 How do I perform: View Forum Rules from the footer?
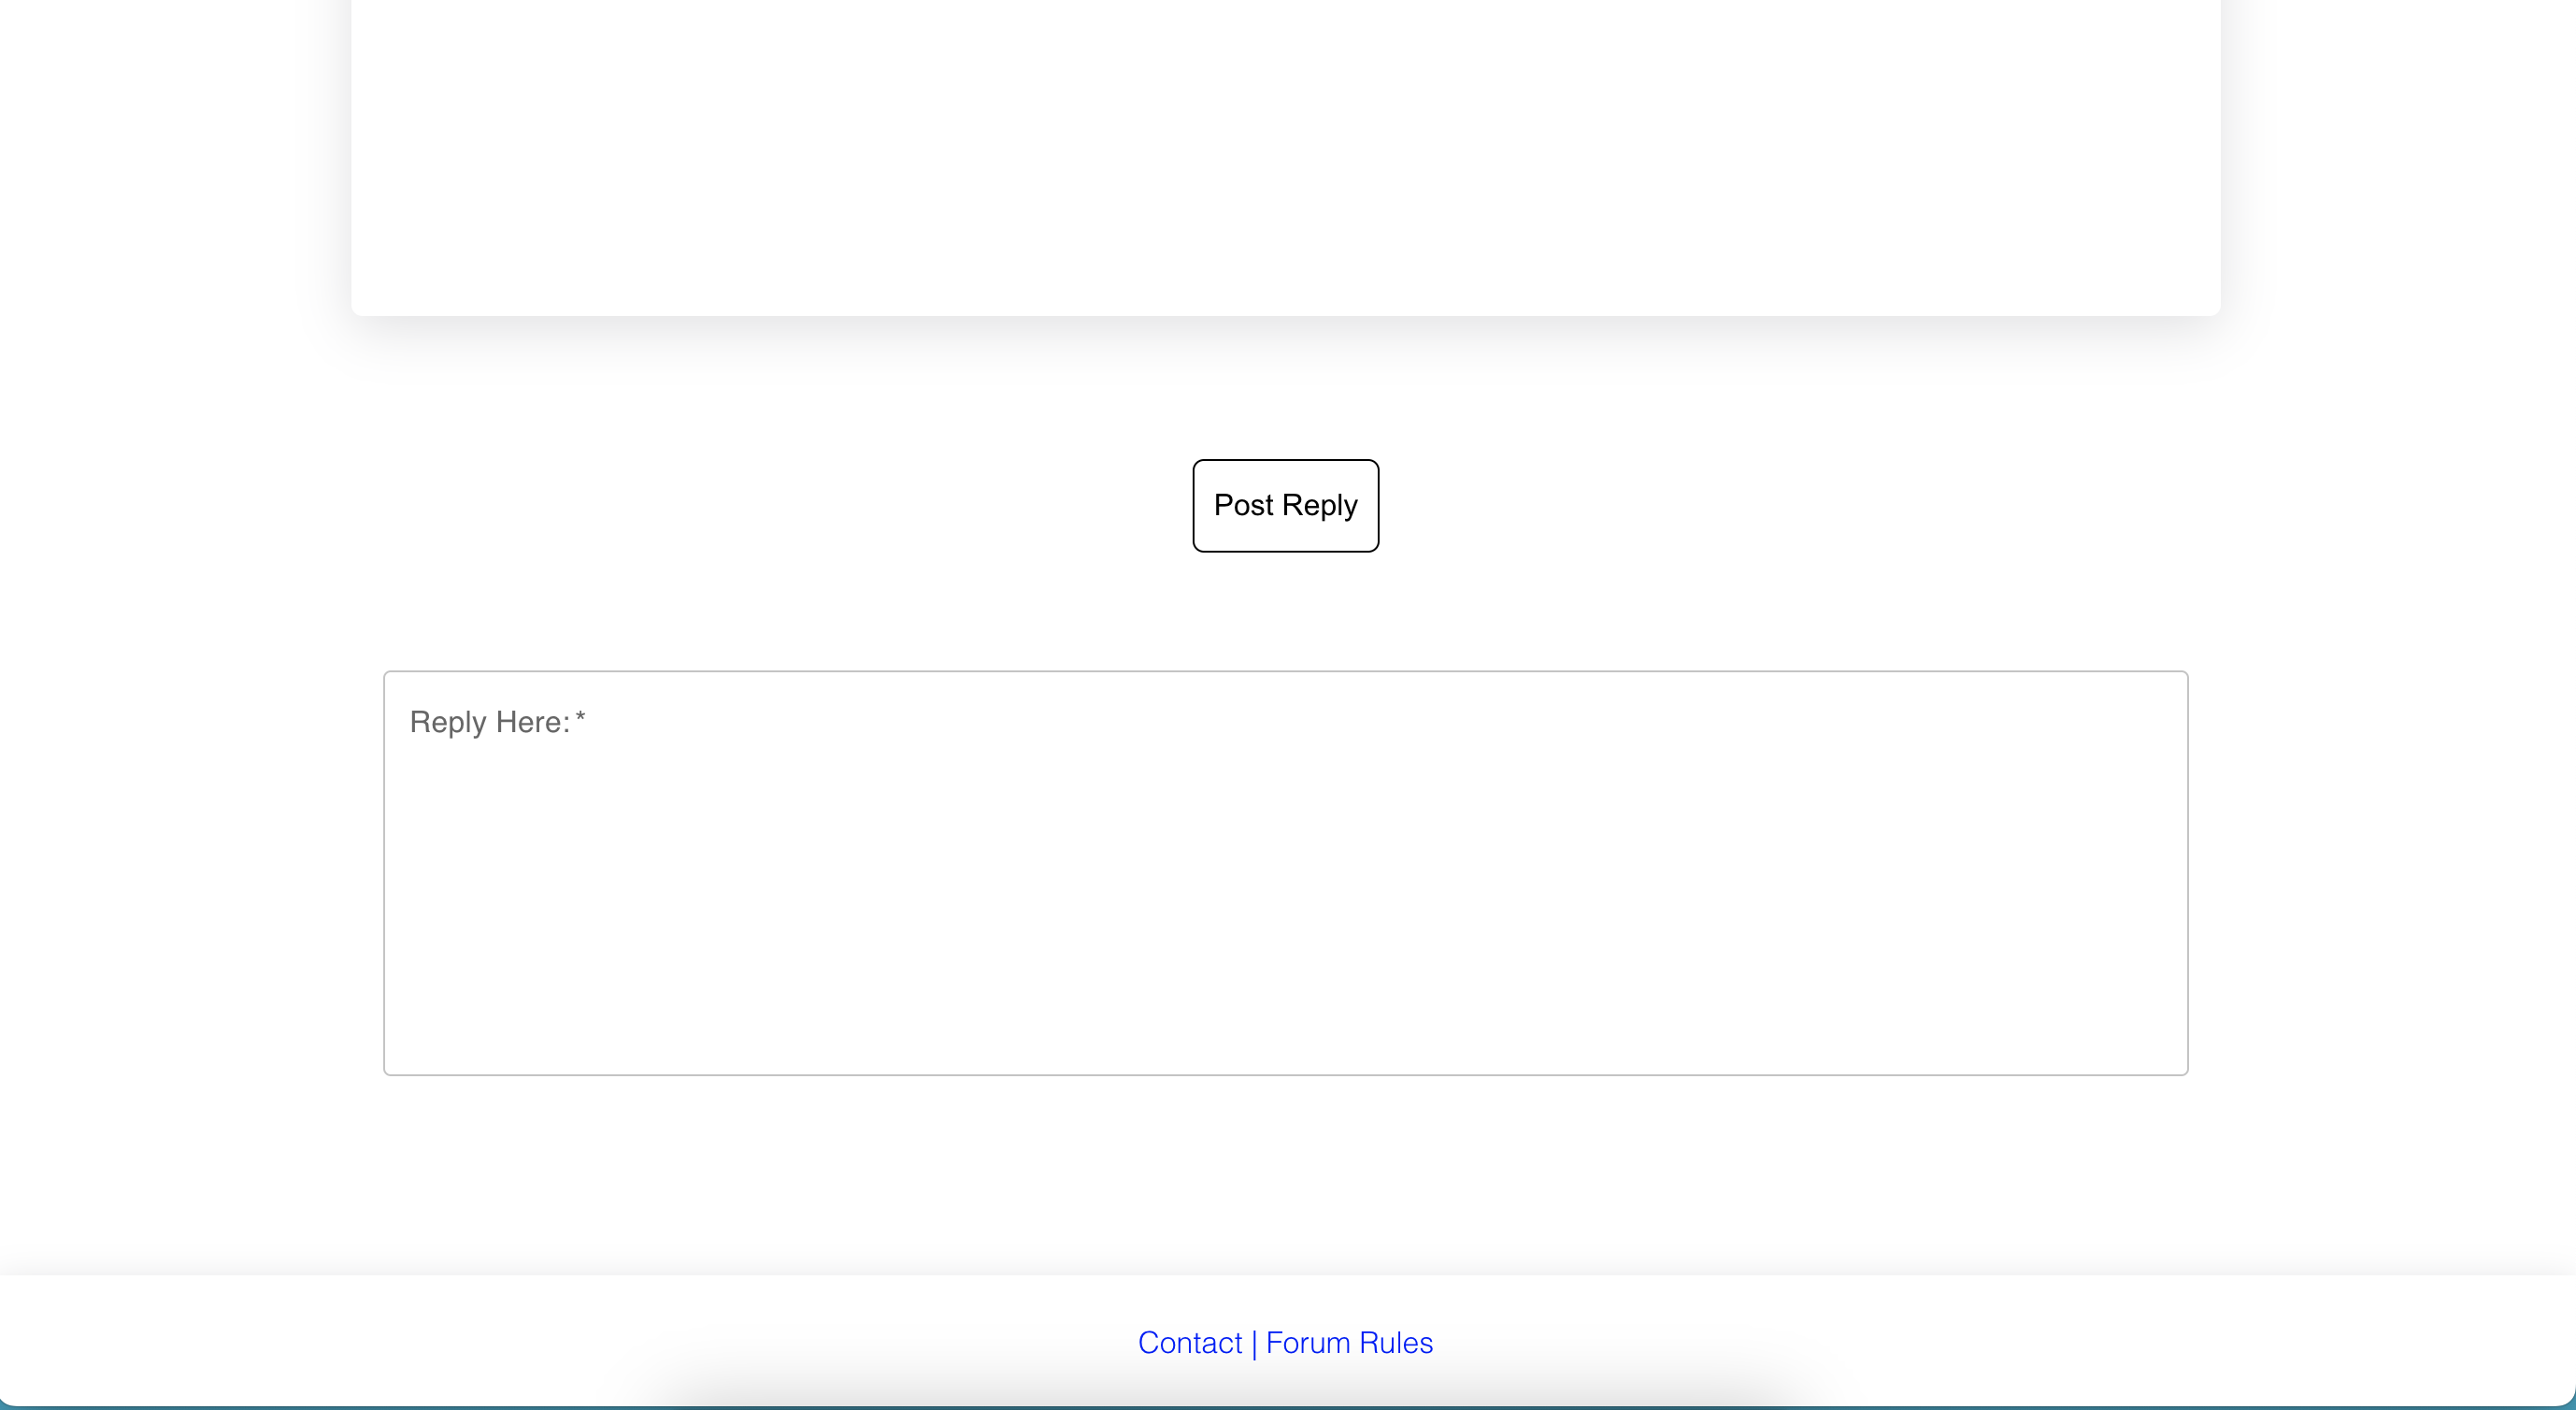[1349, 1342]
